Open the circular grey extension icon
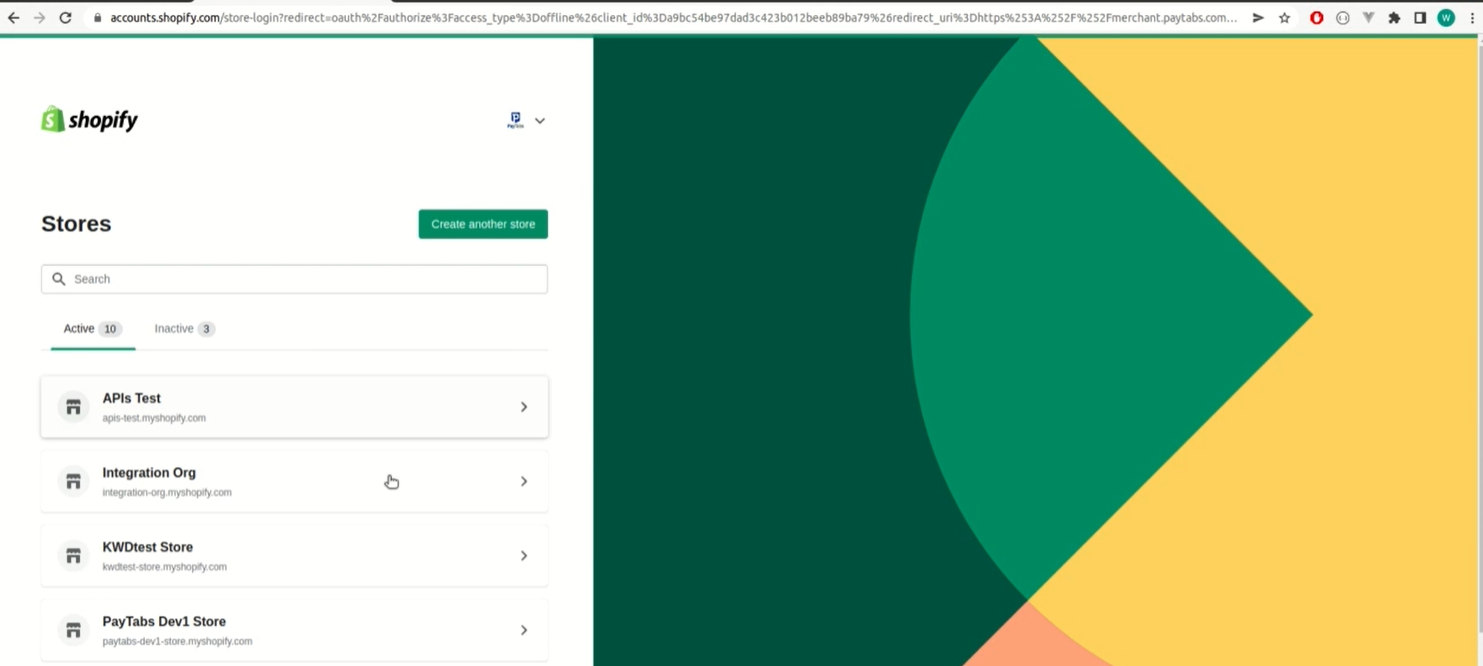1483x666 pixels. 1343,18
